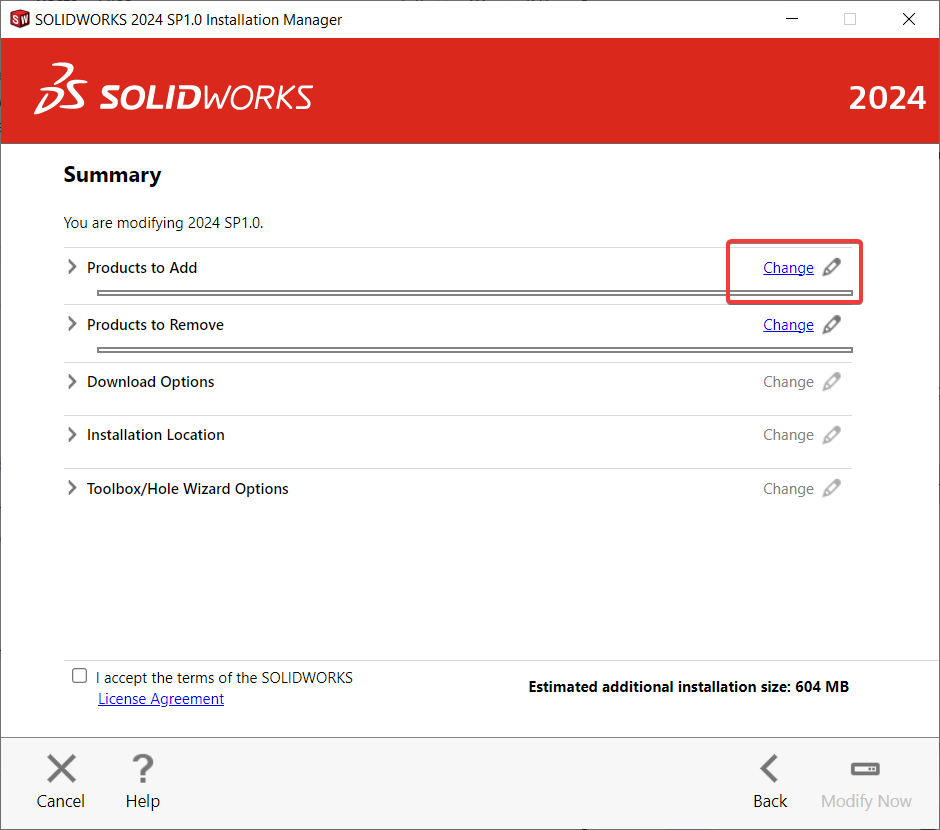
Task: Click the Products to Add progress bar
Action: click(x=475, y=293)
